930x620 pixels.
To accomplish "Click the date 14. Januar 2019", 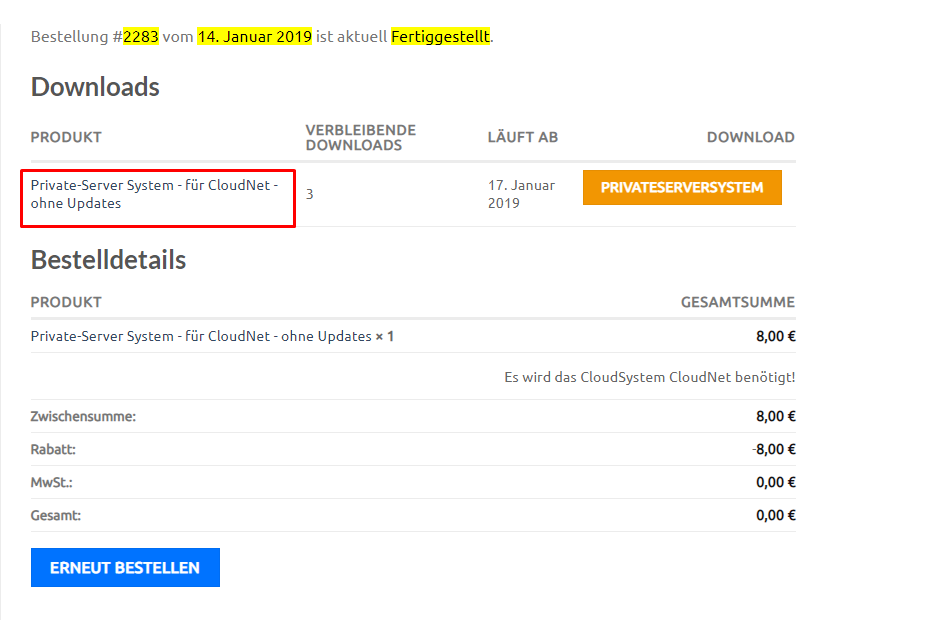I will pos(254,37).
